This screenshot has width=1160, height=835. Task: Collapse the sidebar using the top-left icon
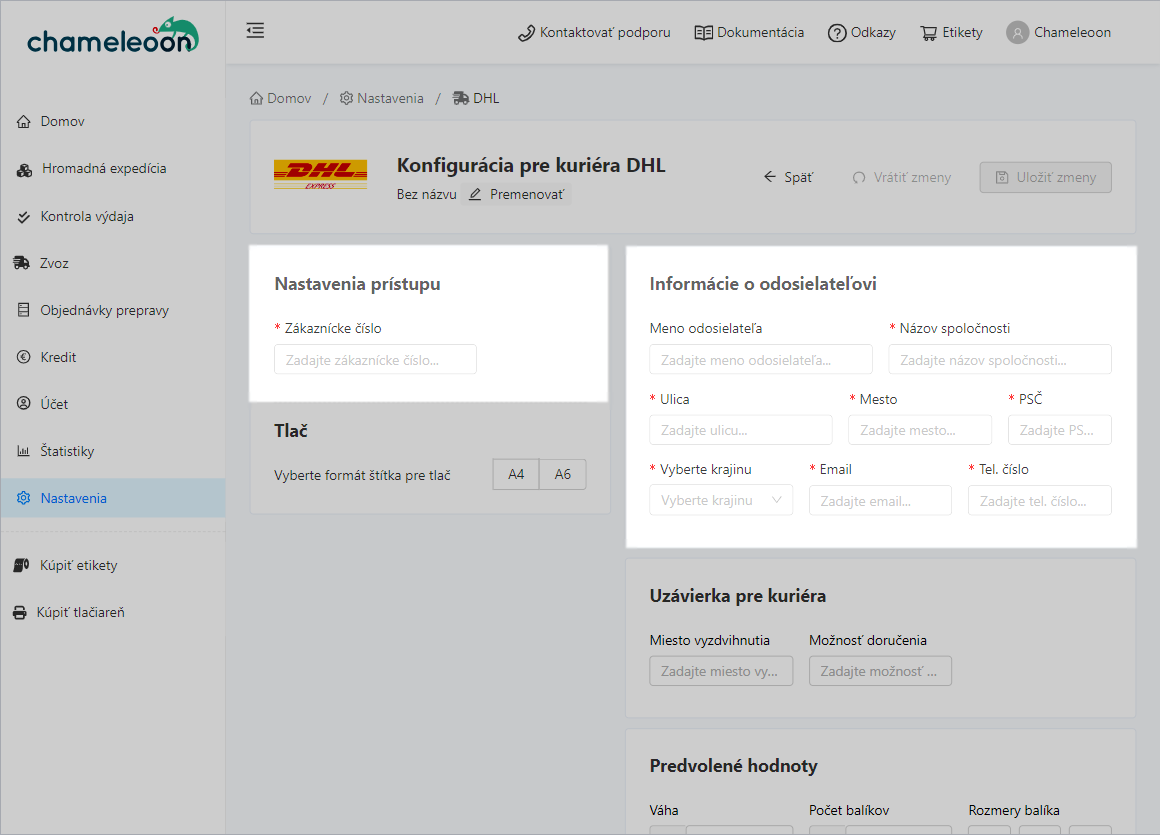coord(255,30)
